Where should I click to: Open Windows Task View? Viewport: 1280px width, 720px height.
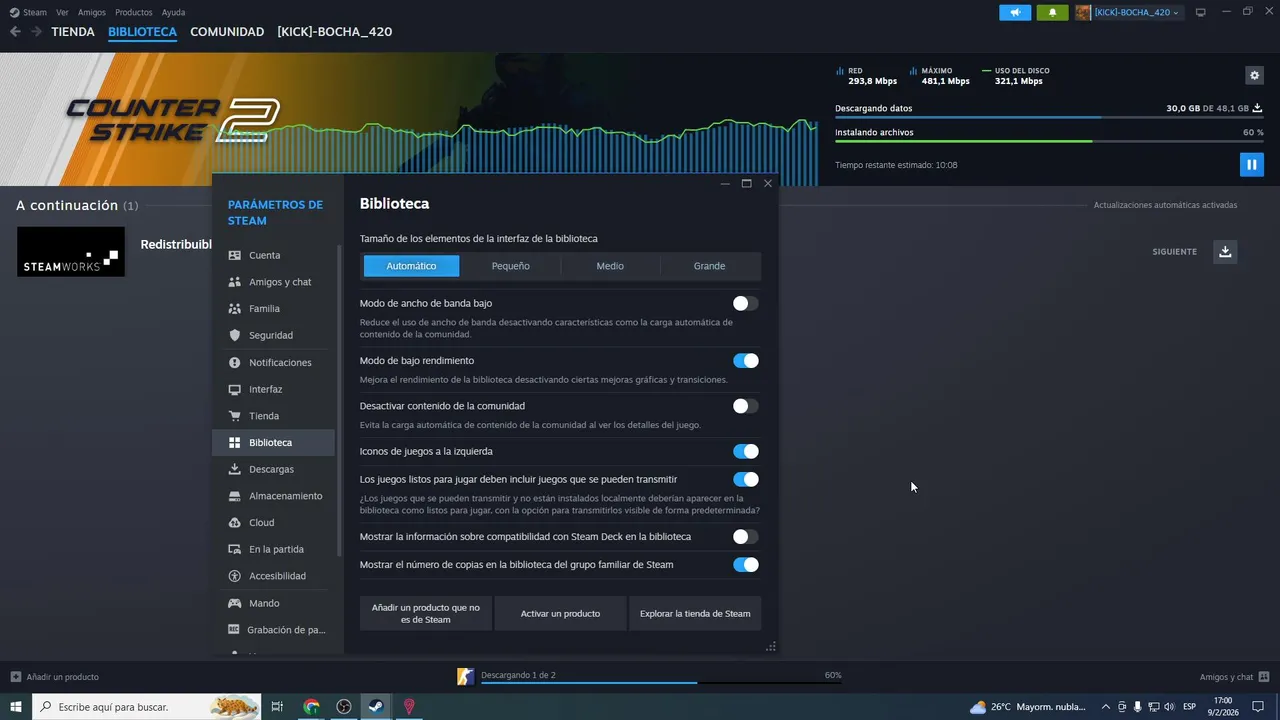(278, 706)
